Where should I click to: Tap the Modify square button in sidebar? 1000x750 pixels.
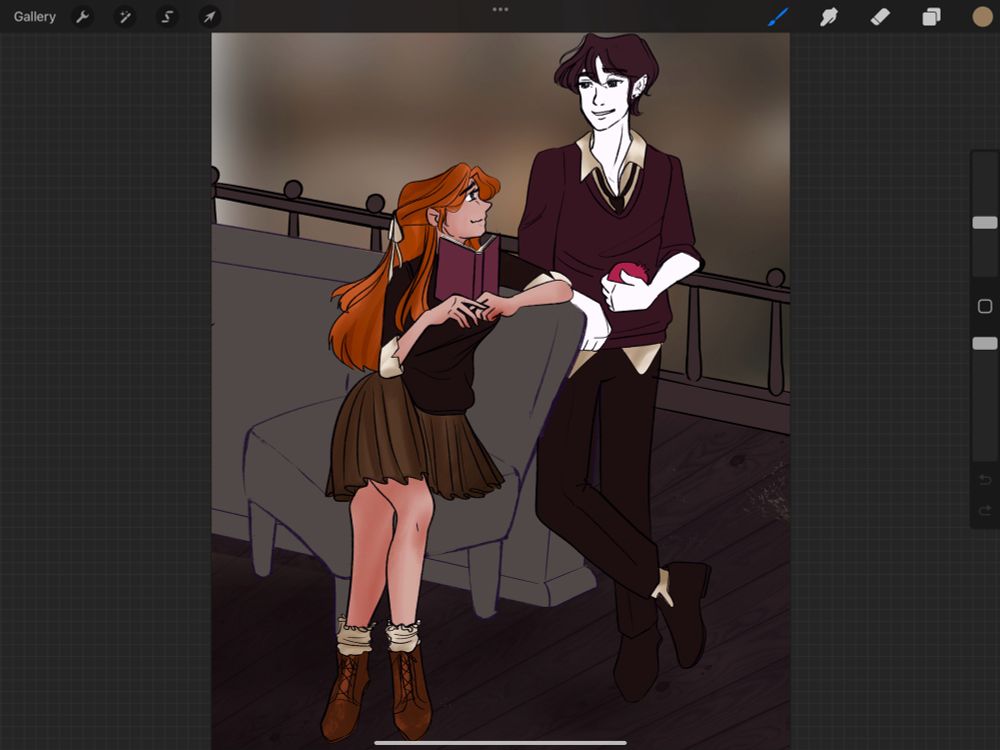tap(985, 306)
